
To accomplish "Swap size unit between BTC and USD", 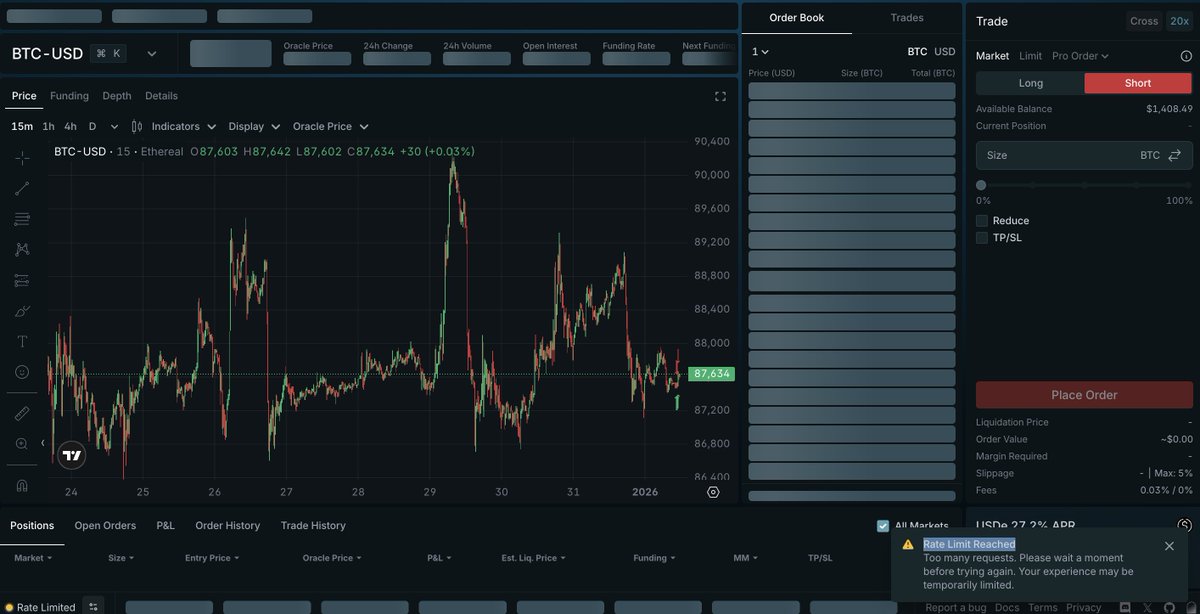I will pos(1175,155).
